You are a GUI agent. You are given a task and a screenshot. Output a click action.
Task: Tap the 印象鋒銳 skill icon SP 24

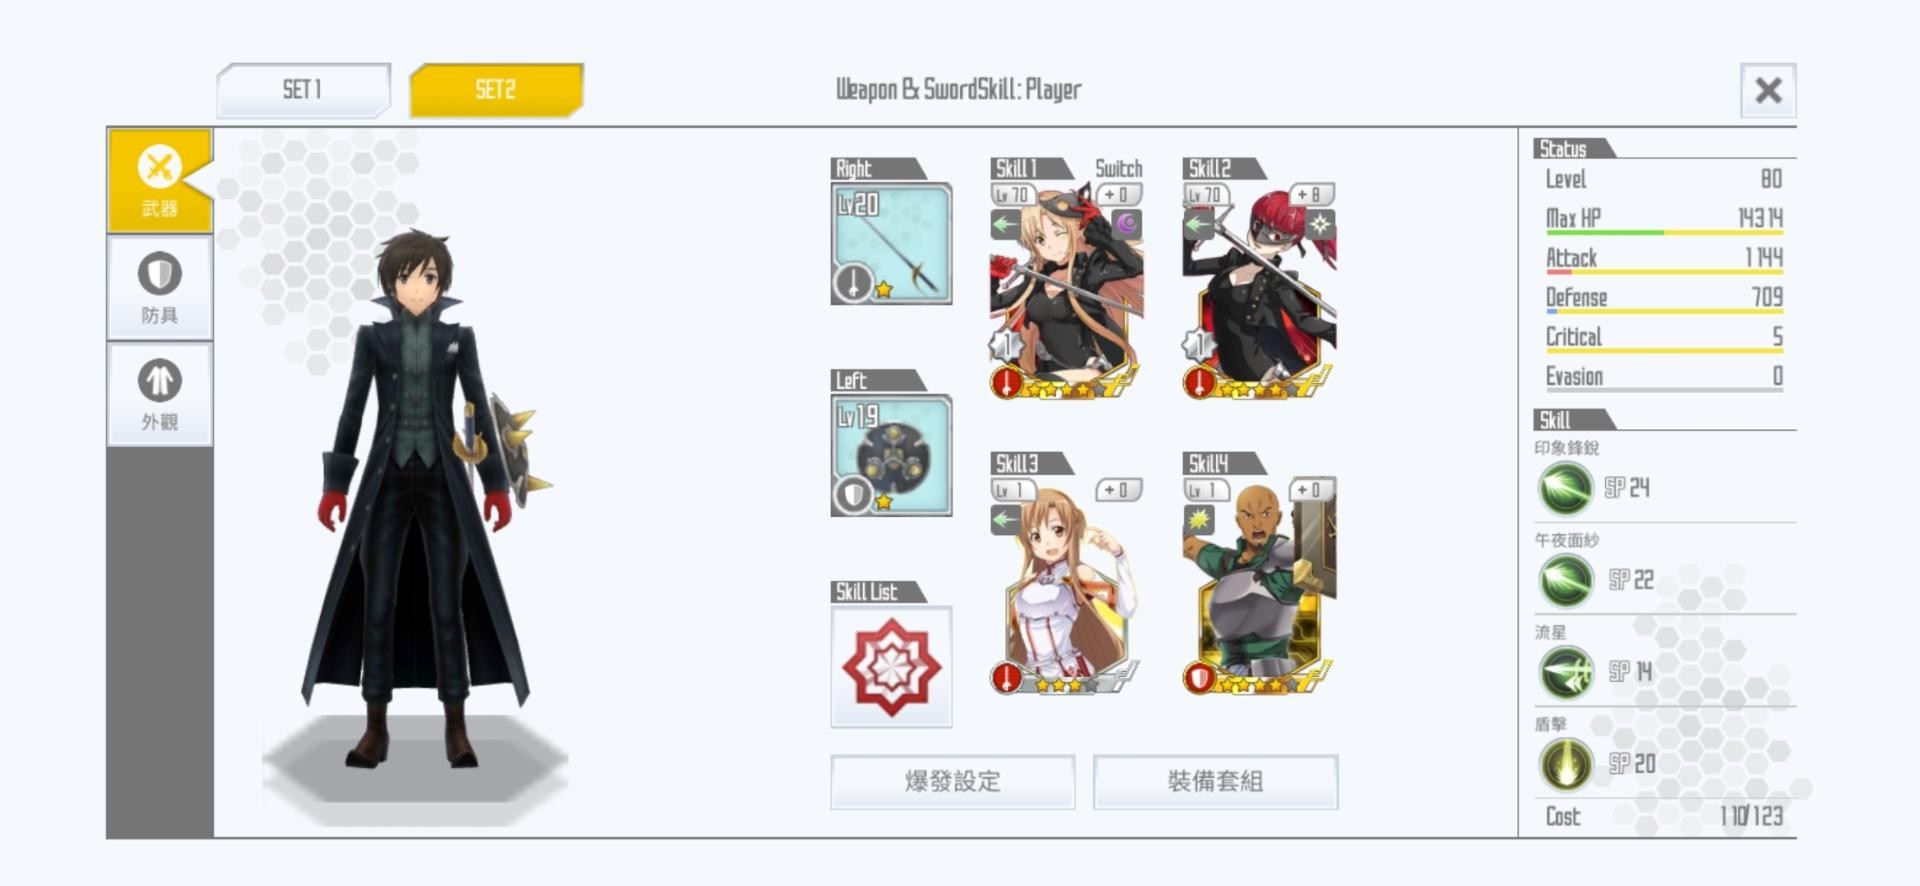coord(1565,488)
